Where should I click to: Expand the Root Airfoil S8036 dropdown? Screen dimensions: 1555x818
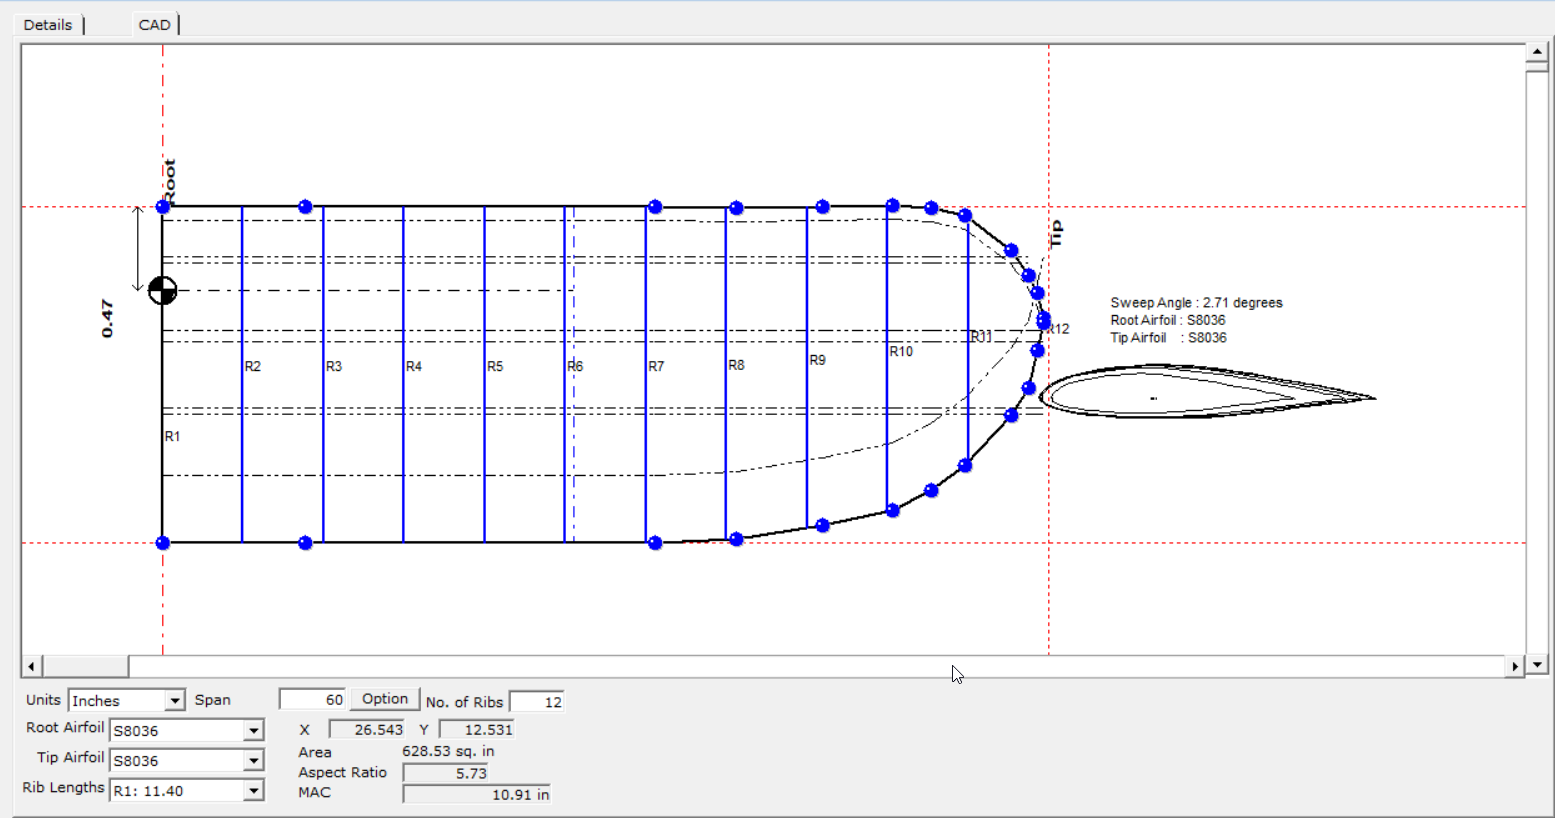(x=254, y=731)
